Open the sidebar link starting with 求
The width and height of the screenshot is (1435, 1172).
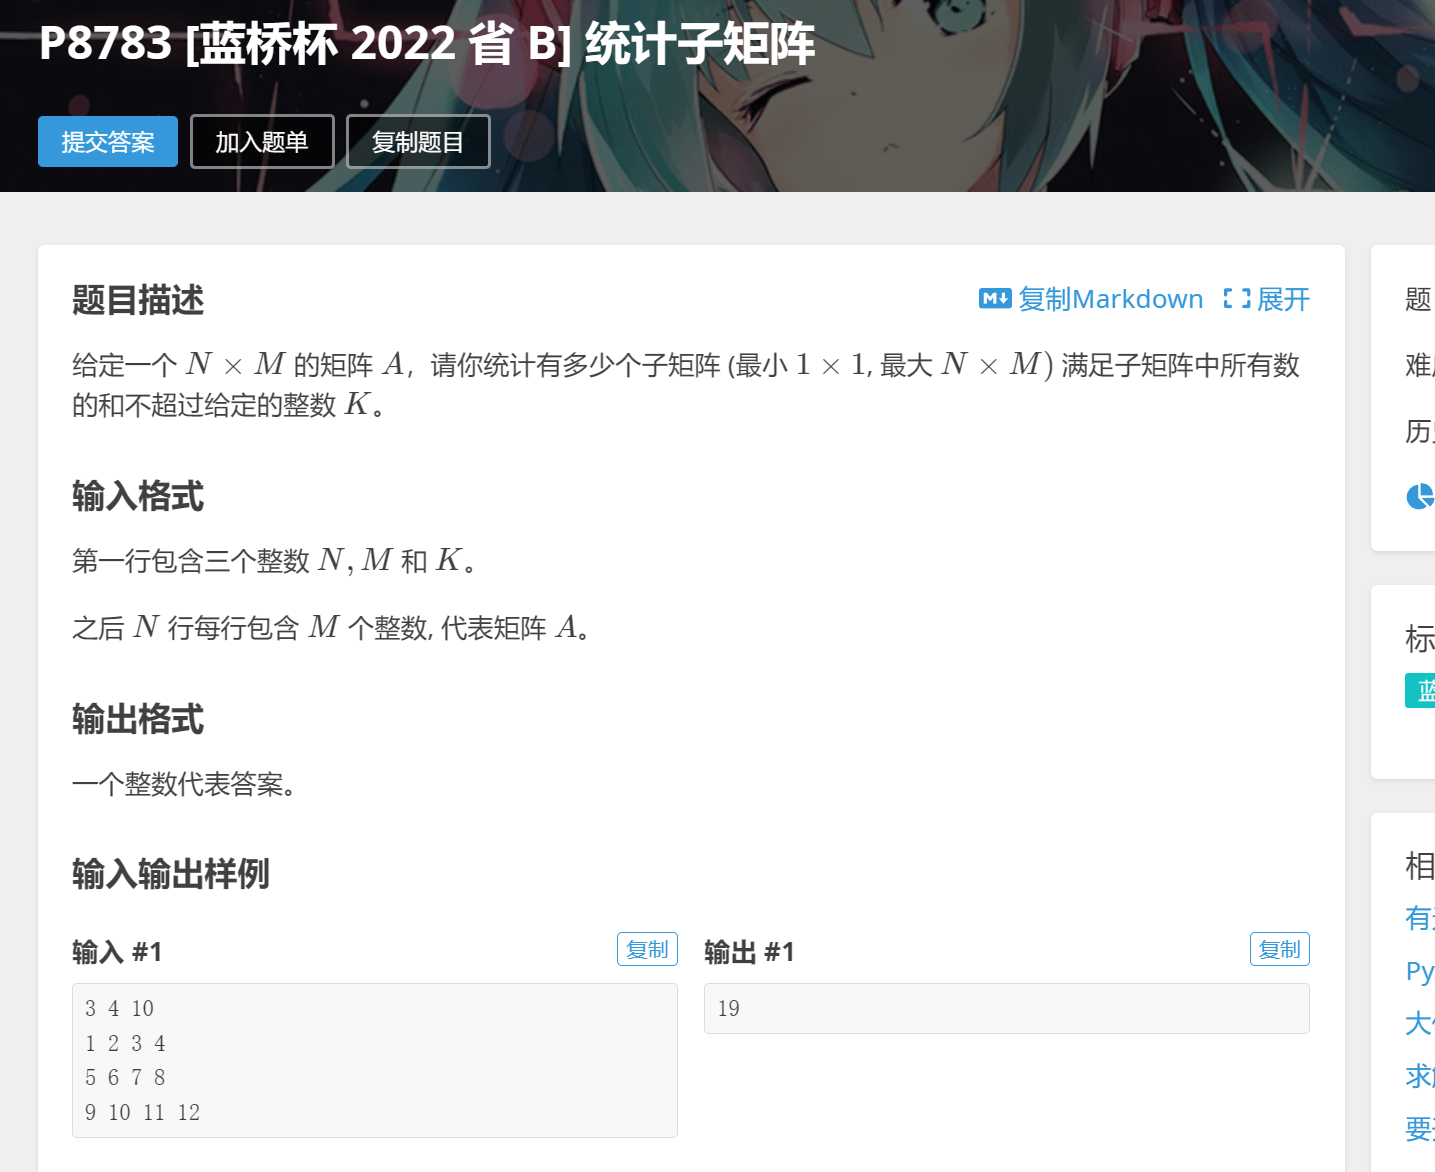point(1420,1076)
